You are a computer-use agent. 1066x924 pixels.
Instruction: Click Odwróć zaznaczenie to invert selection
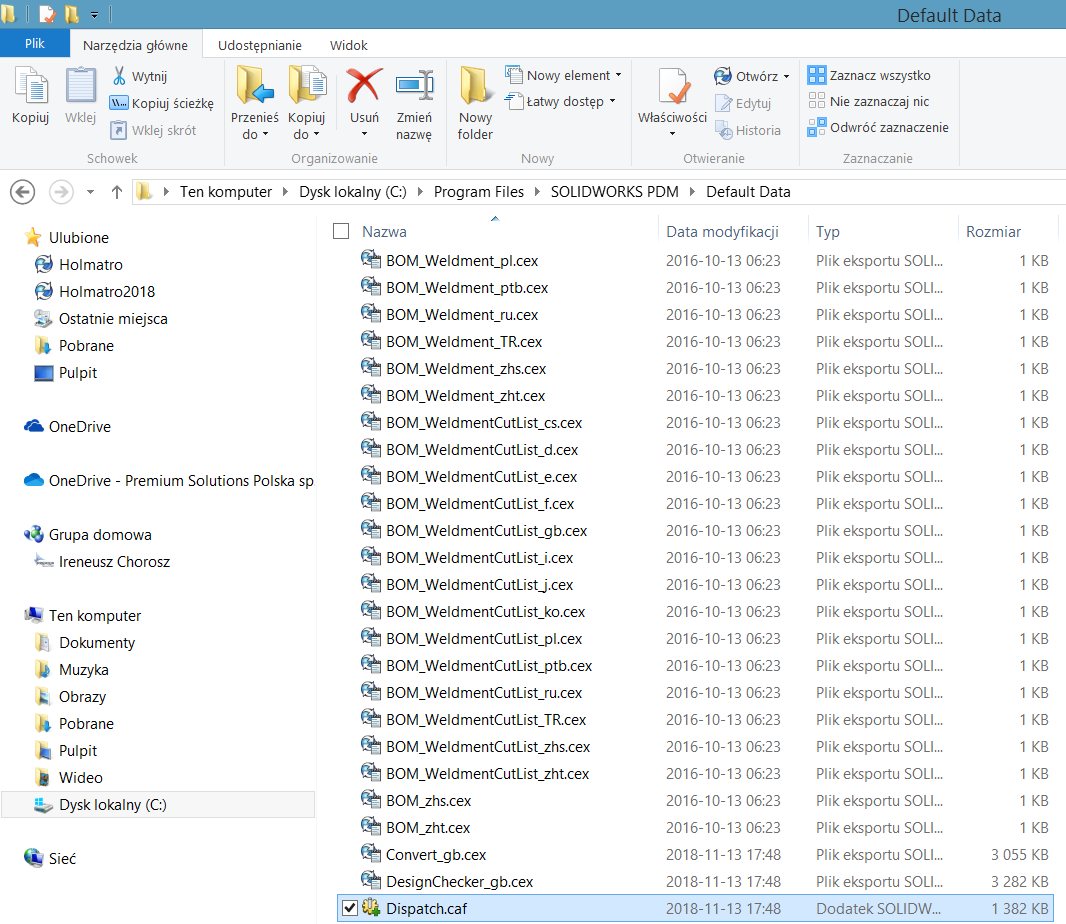(x=880, y=127)
